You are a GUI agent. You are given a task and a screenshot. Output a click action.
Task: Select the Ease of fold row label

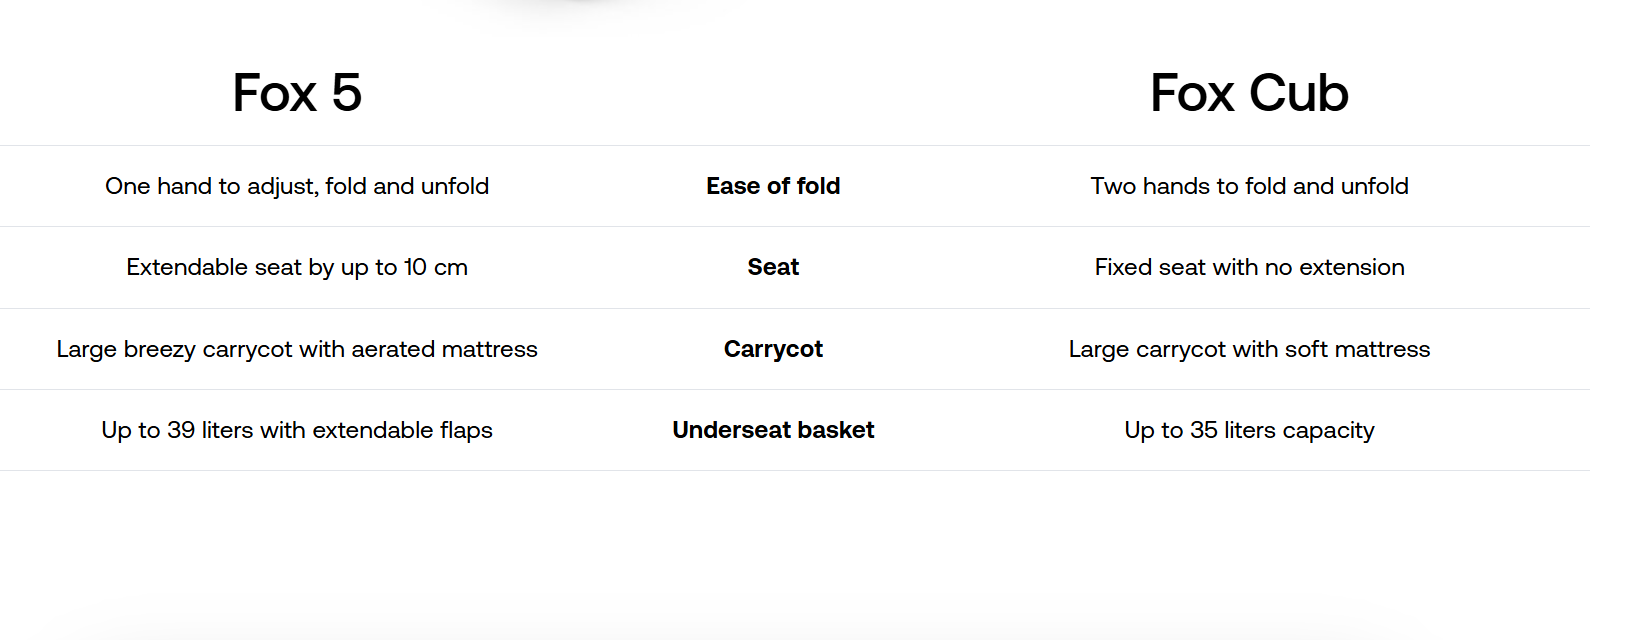pyautogui.click(x=773, y=186)
